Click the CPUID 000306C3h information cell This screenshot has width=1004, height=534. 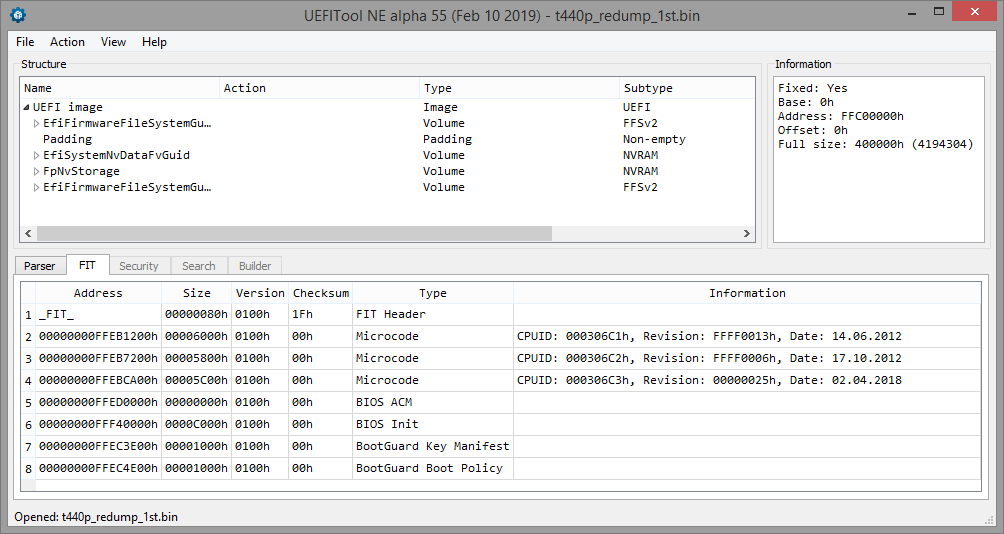pyautogui.click(x=747, y=380)
